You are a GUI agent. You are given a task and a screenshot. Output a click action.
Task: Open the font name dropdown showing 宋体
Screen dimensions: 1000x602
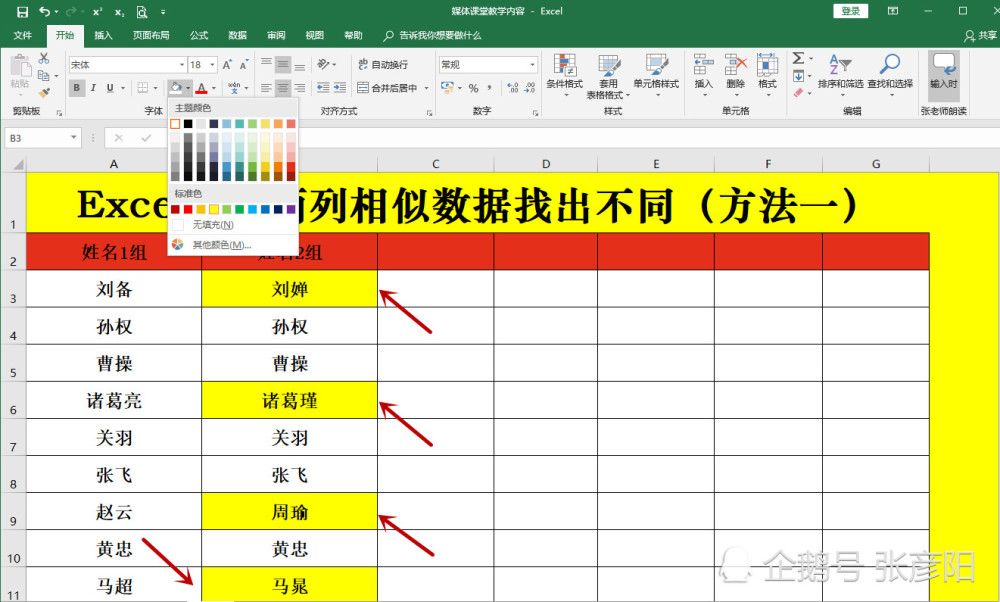pyautogui.click(x=182, y=64)
